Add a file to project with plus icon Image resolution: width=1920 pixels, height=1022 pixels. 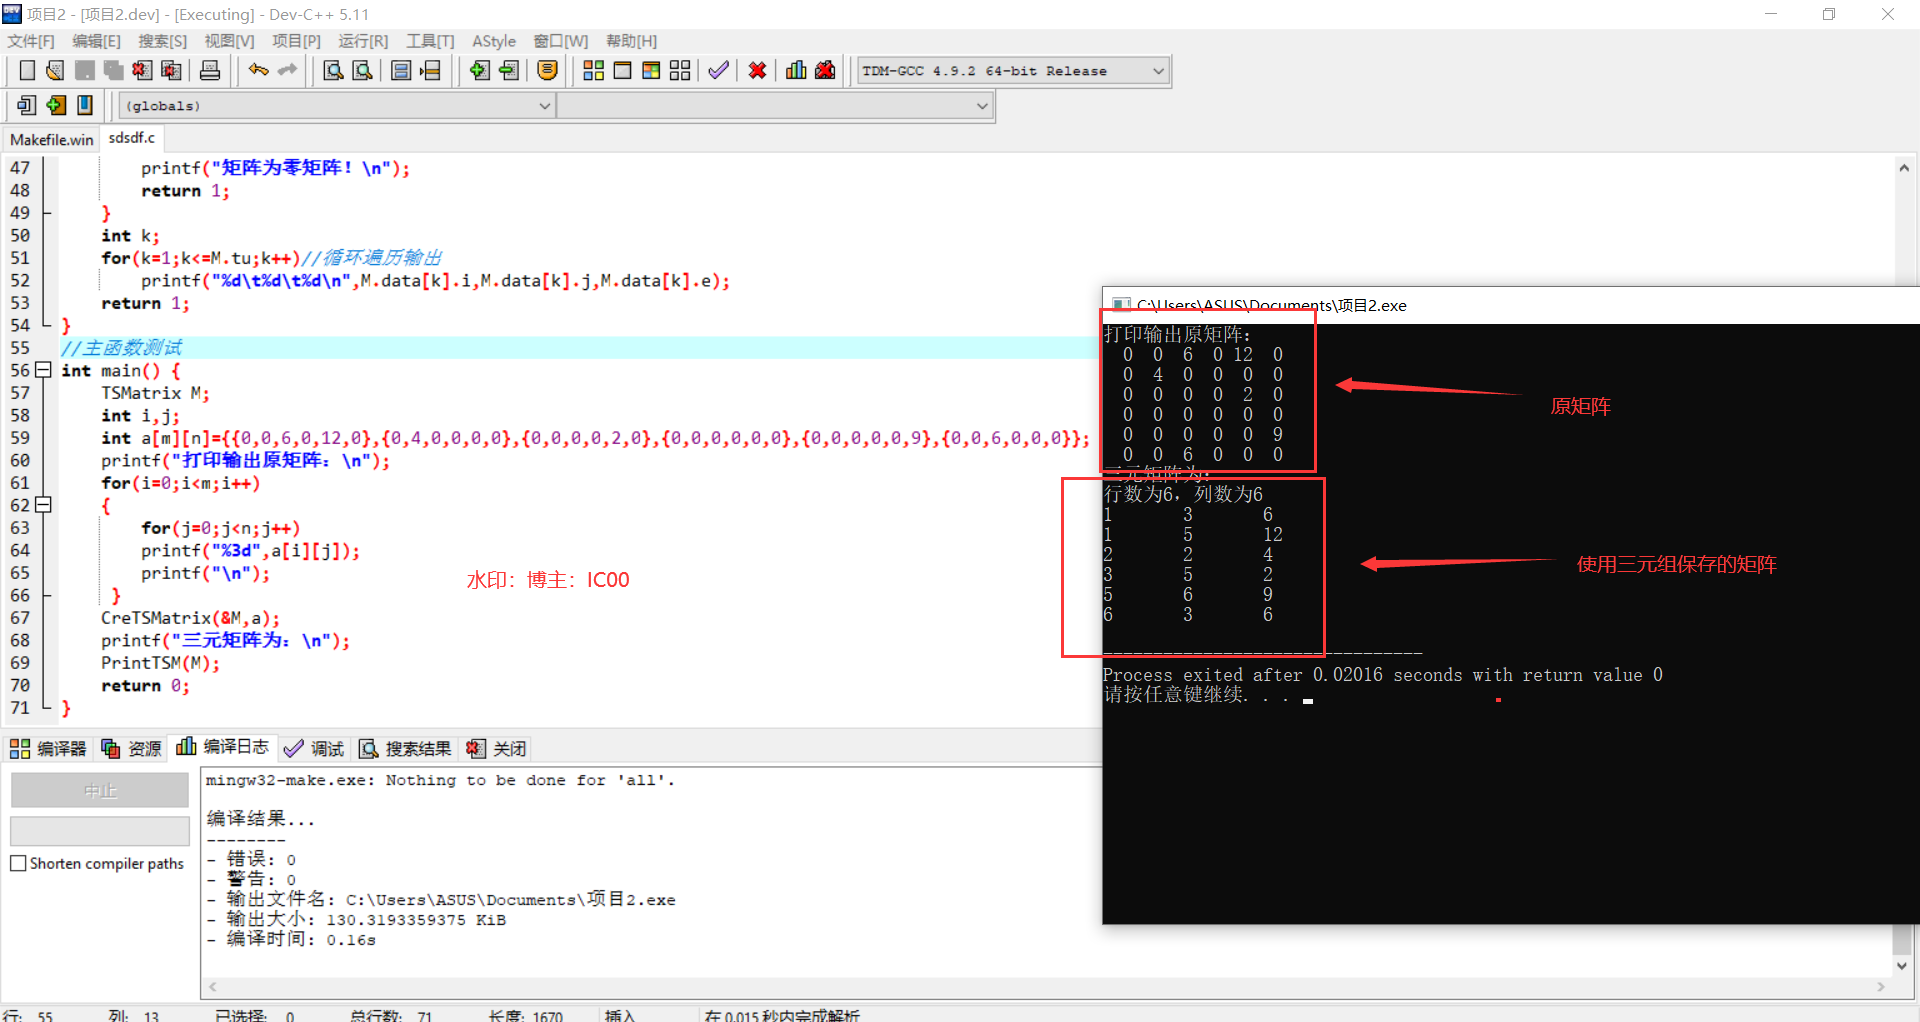(x=480, y=70)
